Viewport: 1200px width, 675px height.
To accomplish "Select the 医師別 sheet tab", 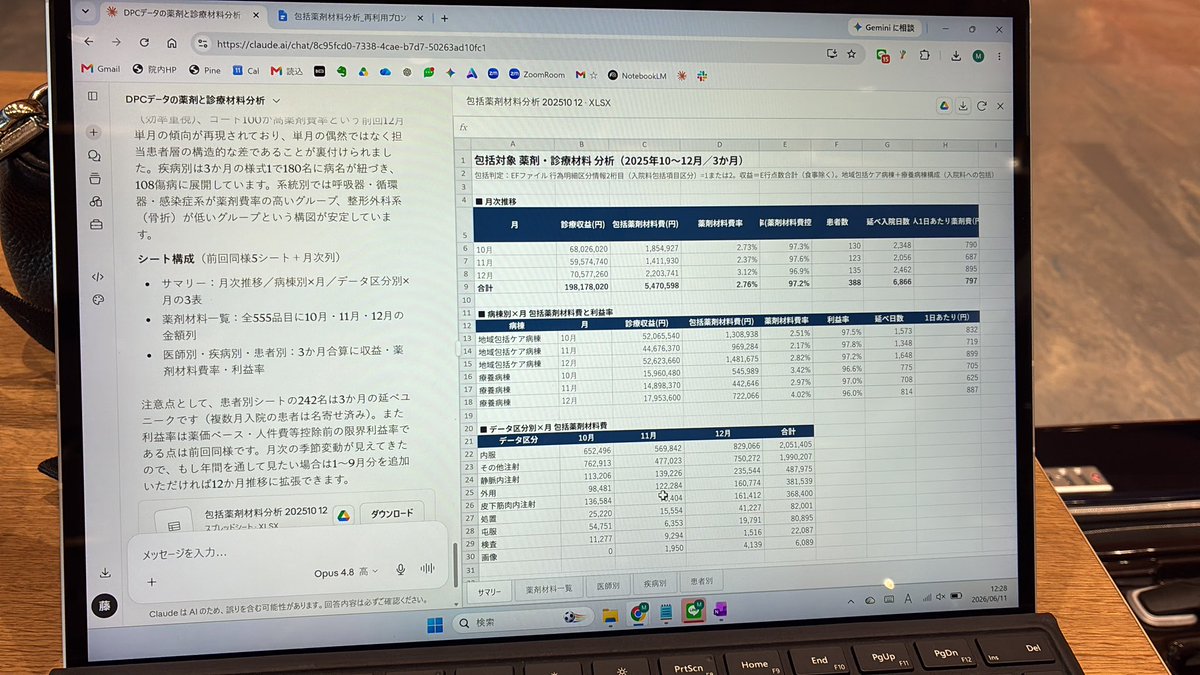I will click(608, 588).
